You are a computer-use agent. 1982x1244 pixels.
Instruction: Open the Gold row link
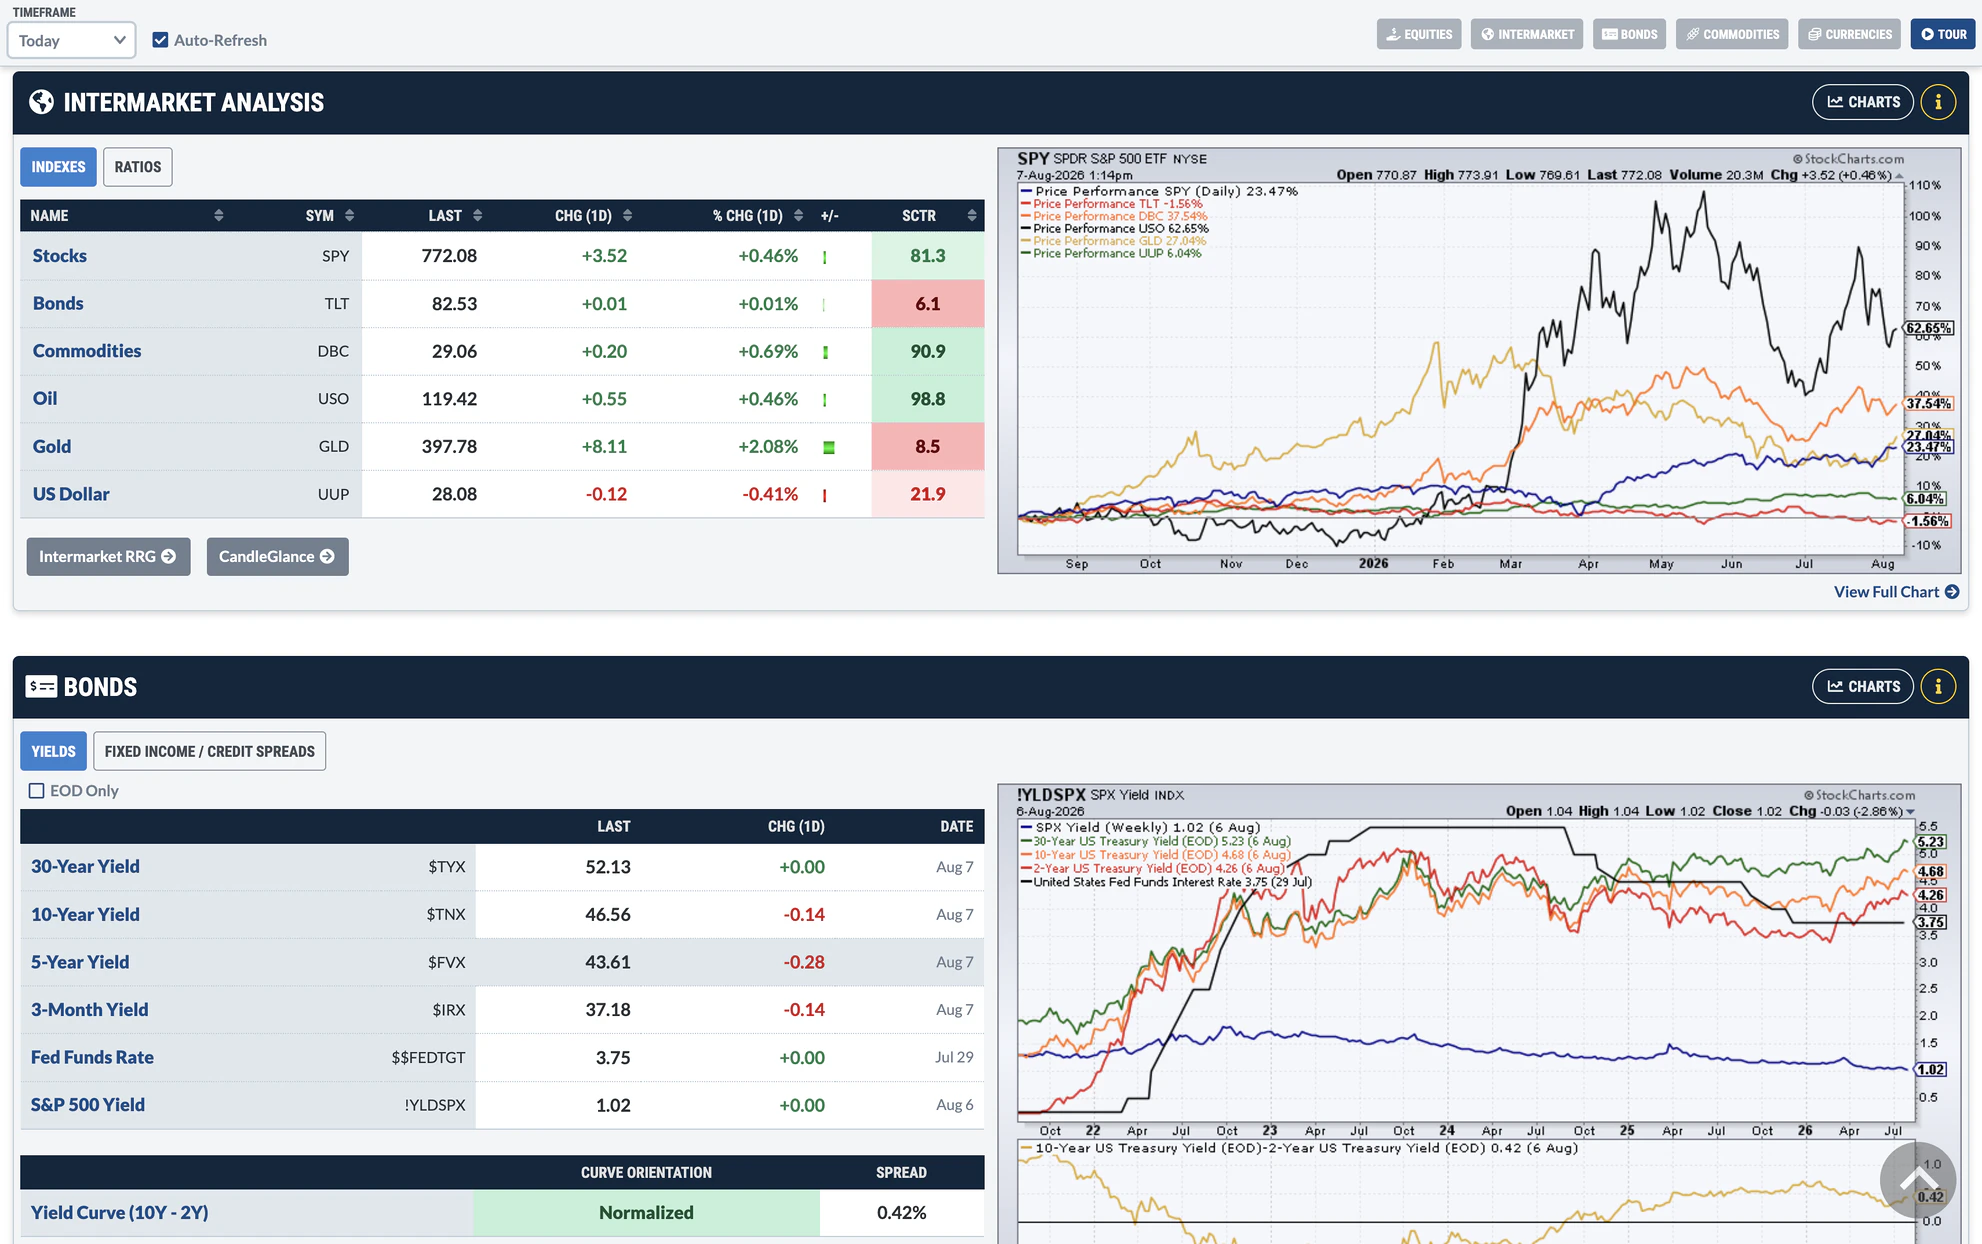[52, 447]
